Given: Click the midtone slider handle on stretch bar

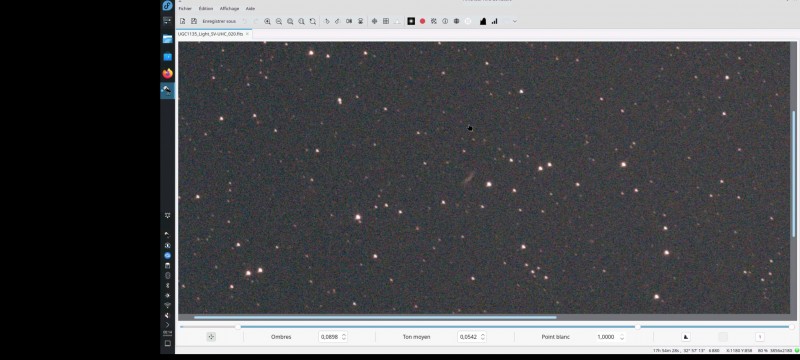Looking at the screenshot, I should coord(637,327).
